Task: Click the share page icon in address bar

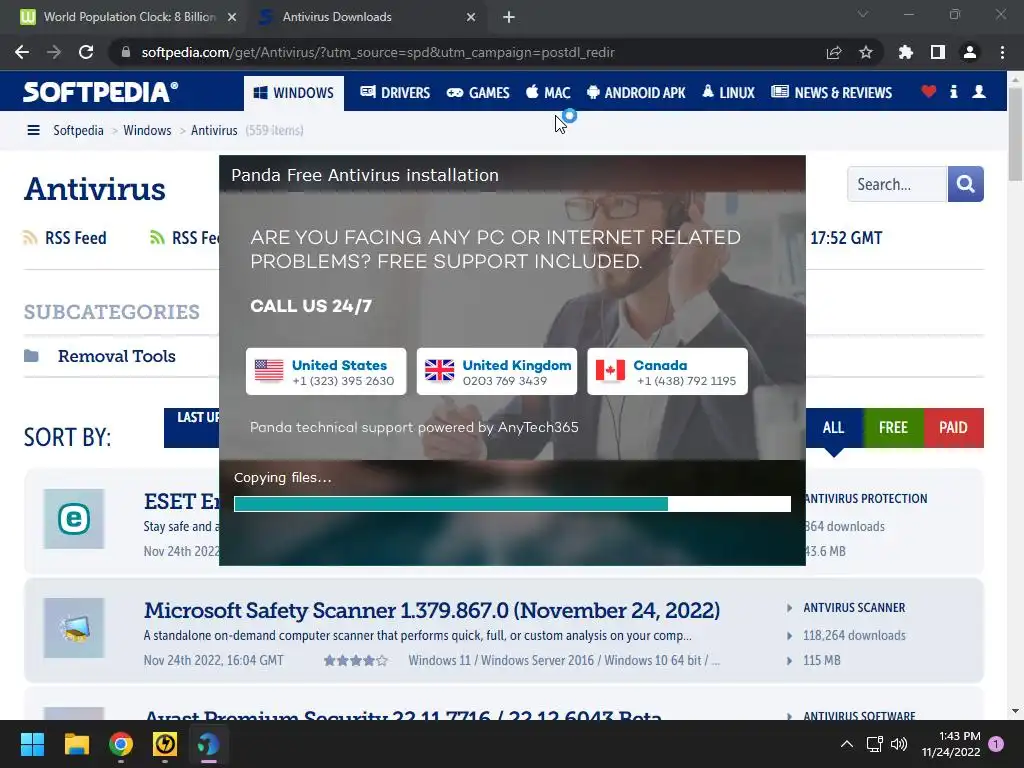Action: pyautogui.click(x=834, y=52)
